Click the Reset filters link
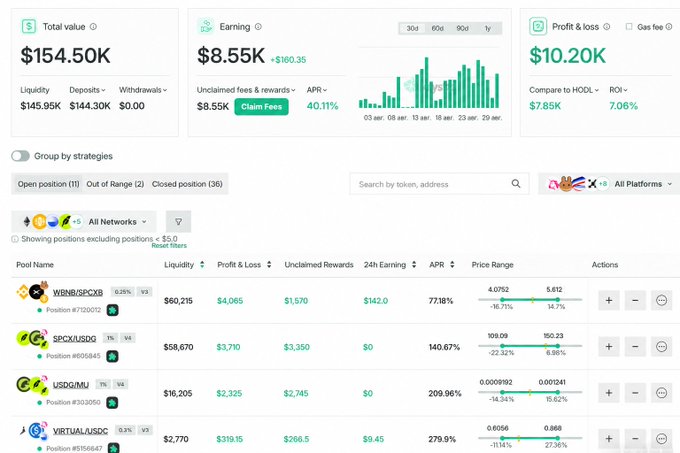The height and width of the screenshot is (453, 680). 169,245
